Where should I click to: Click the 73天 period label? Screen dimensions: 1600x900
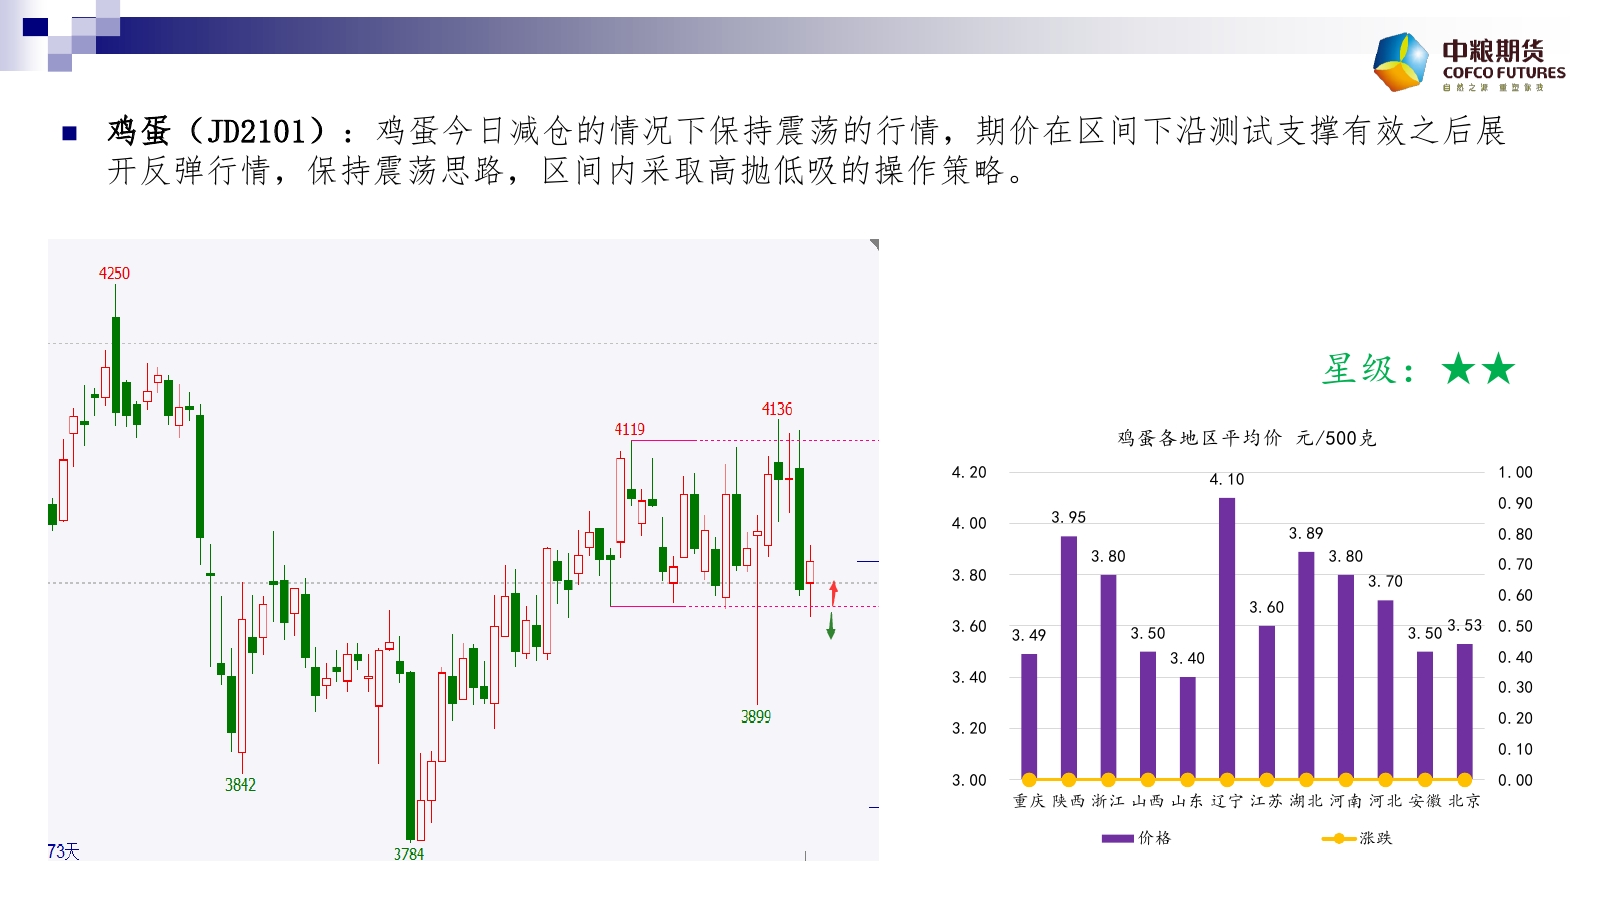[63, 851]
